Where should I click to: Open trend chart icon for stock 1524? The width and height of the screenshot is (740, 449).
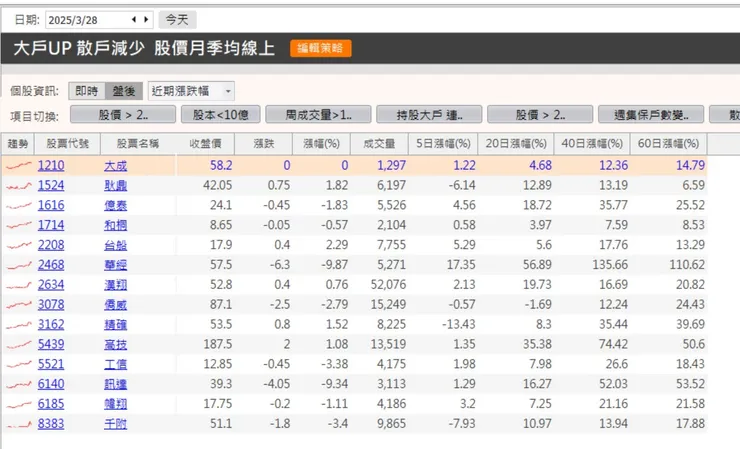click(19, 186)
